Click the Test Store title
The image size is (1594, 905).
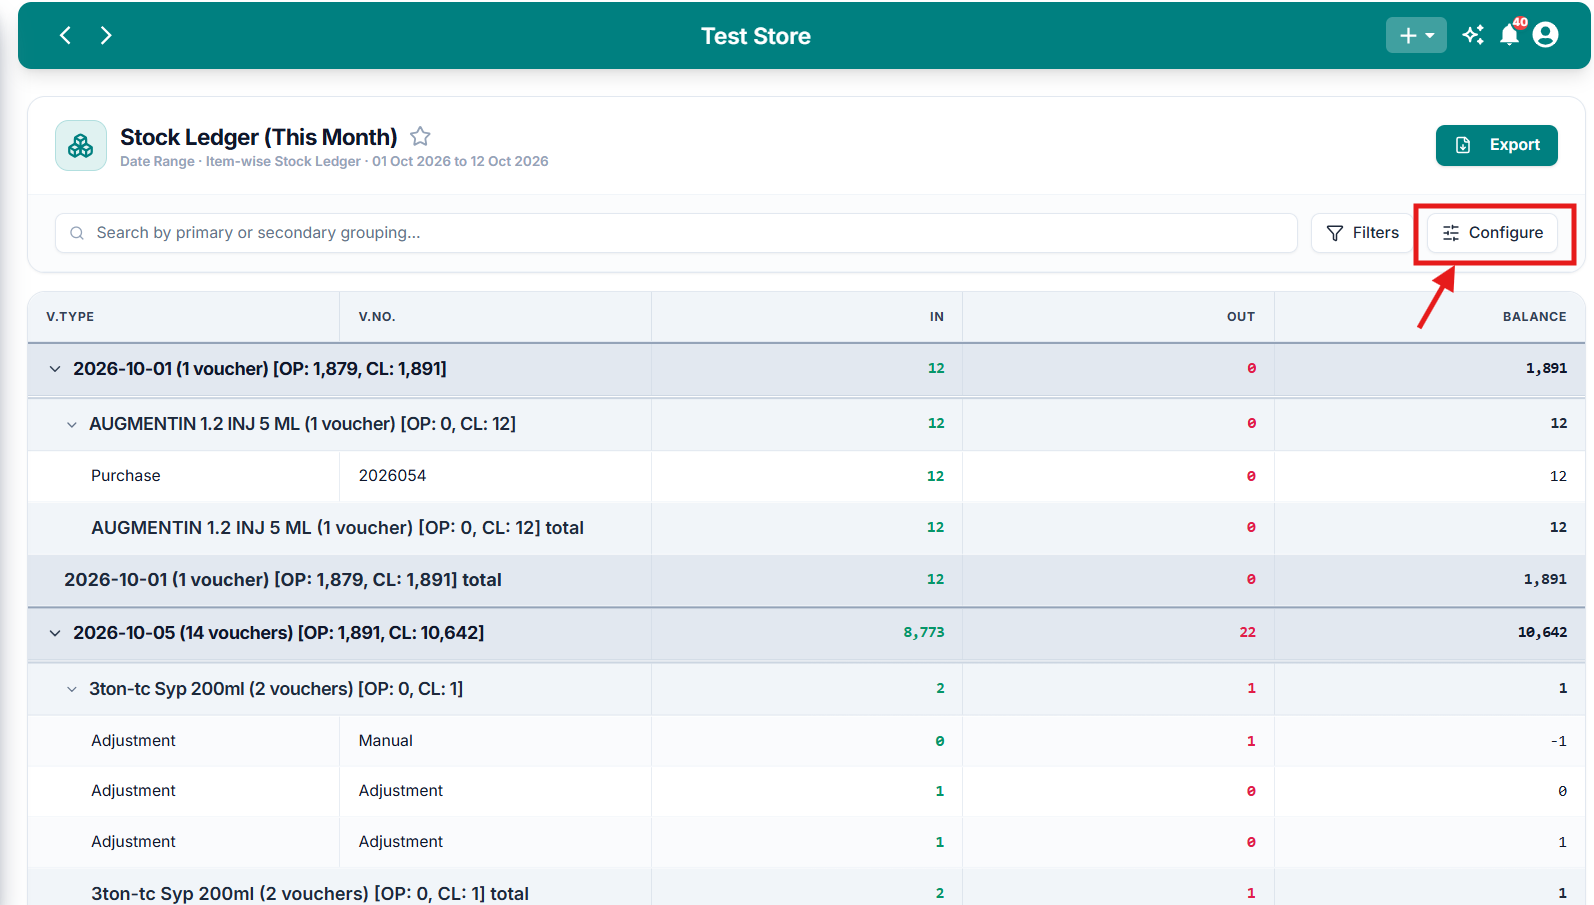(x=755, y=36)
